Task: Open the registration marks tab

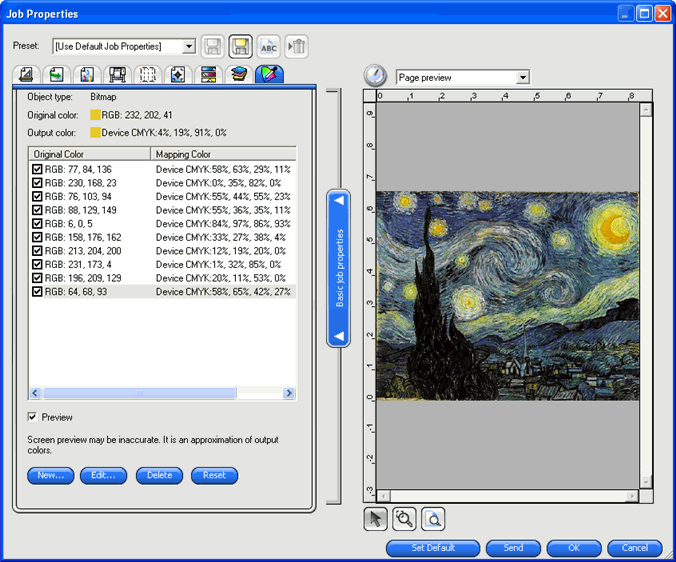Action: 178,74
